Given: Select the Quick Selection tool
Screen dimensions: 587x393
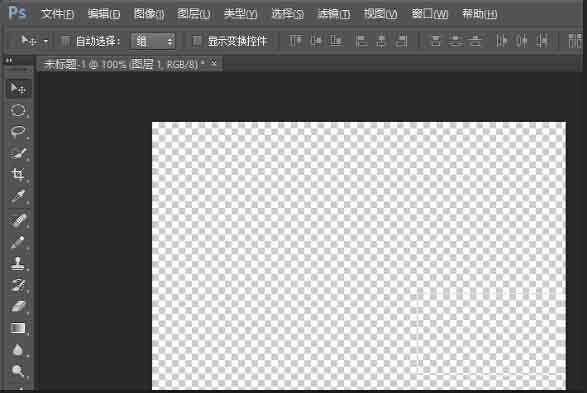Looking at the screenshot, I should [18, 153].
